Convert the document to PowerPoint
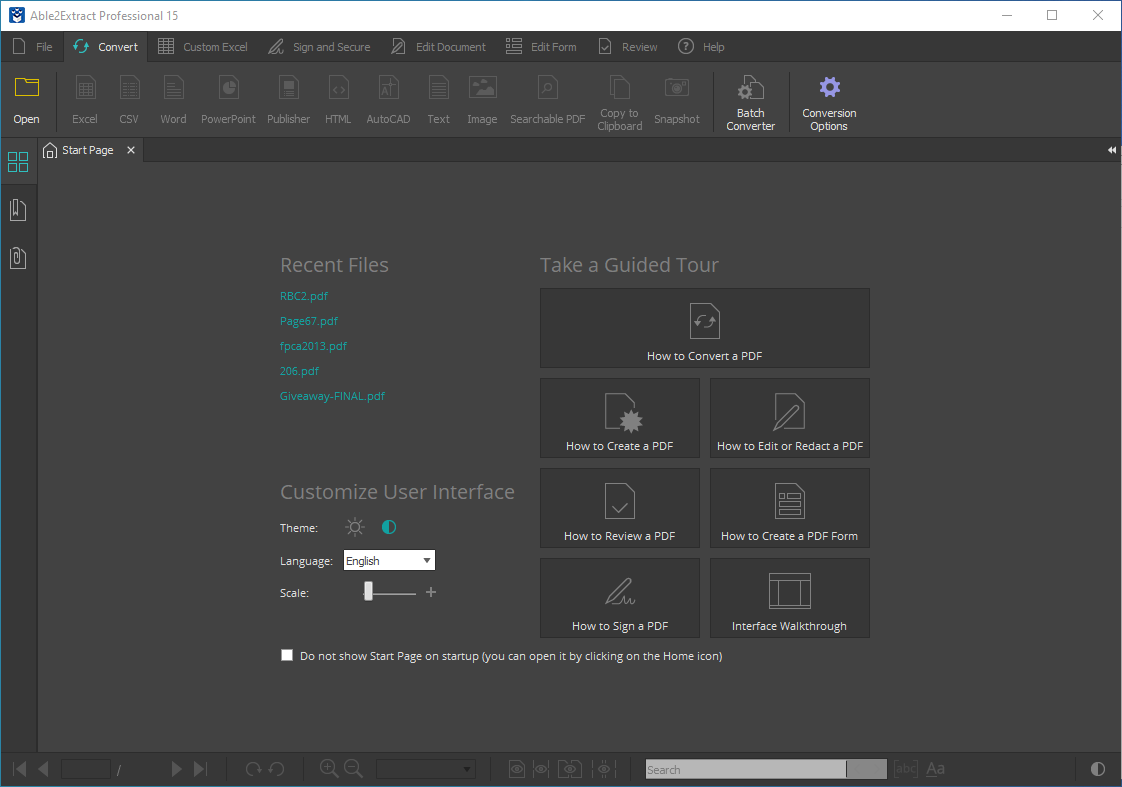The image size is (1122, 787). [x=228, y=98]
